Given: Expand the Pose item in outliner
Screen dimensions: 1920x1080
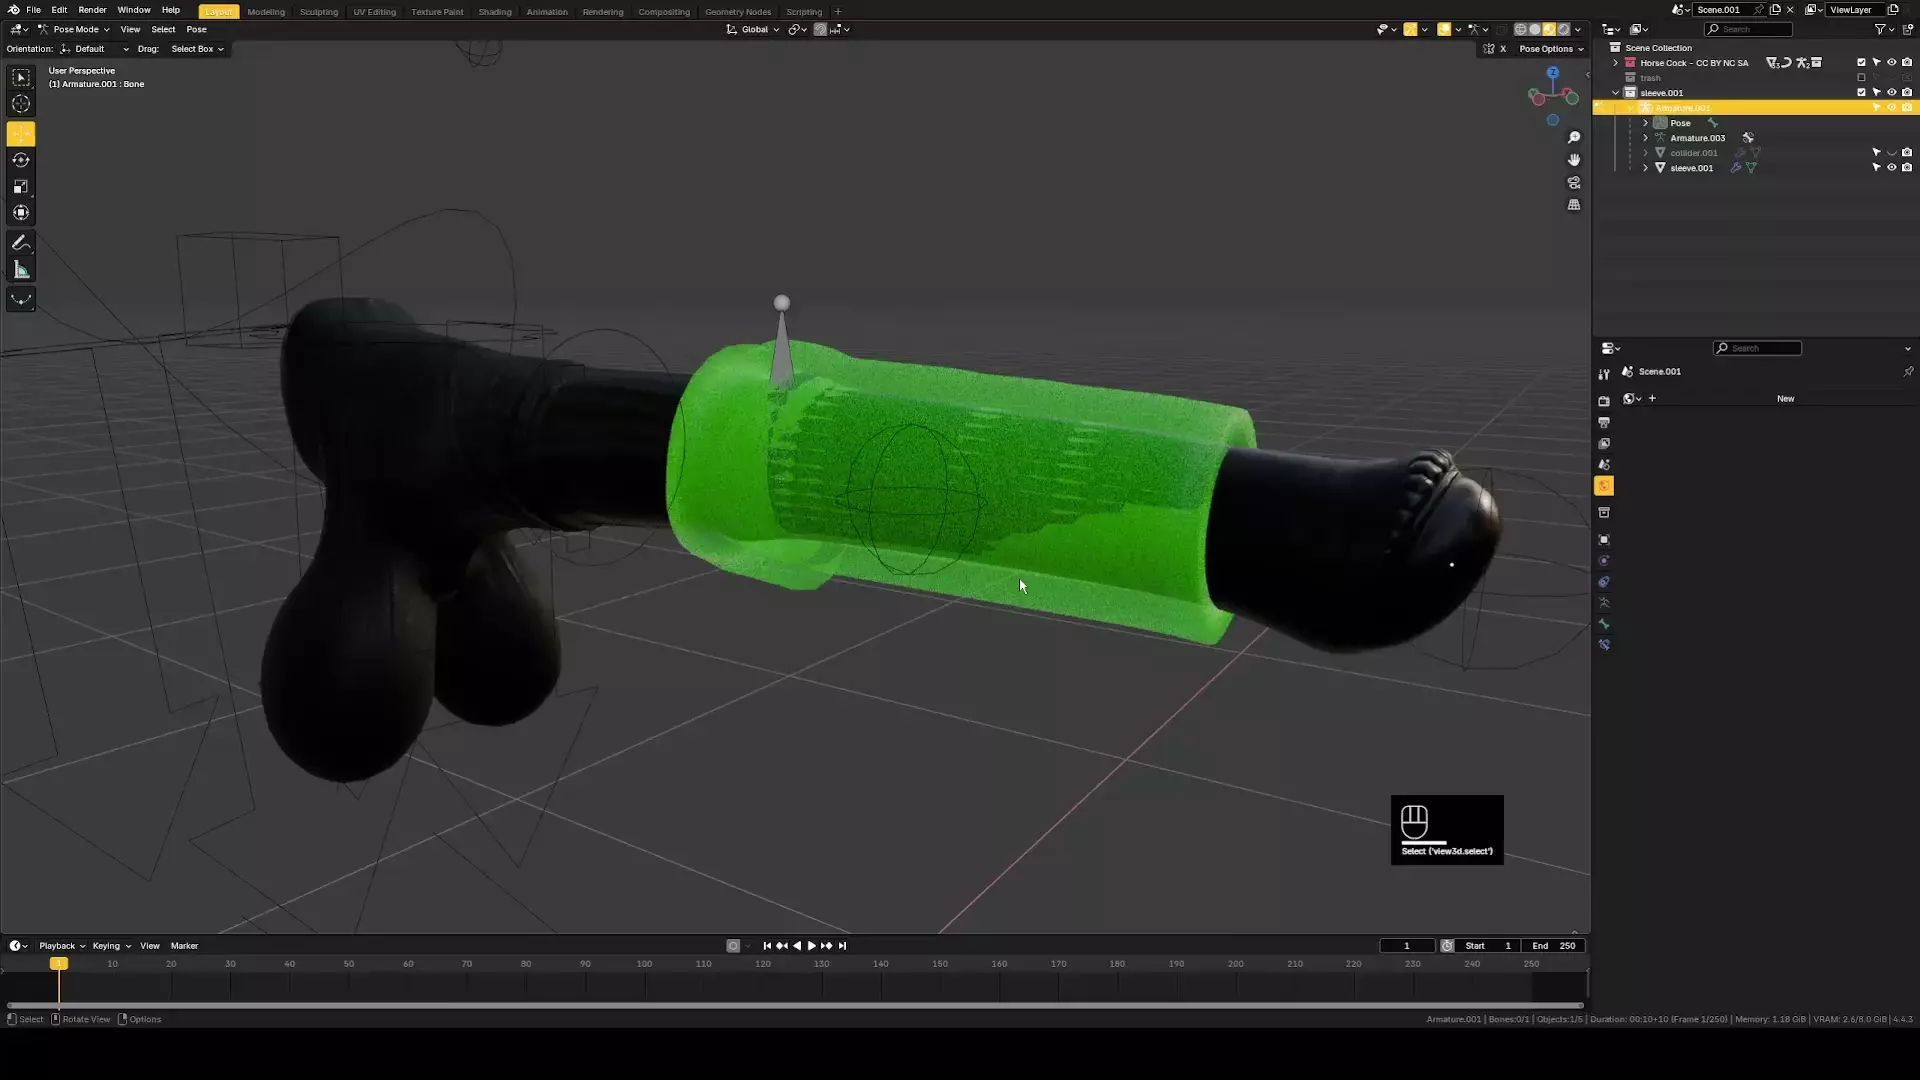Looking at the screenshot, I should click(1645, 123).
